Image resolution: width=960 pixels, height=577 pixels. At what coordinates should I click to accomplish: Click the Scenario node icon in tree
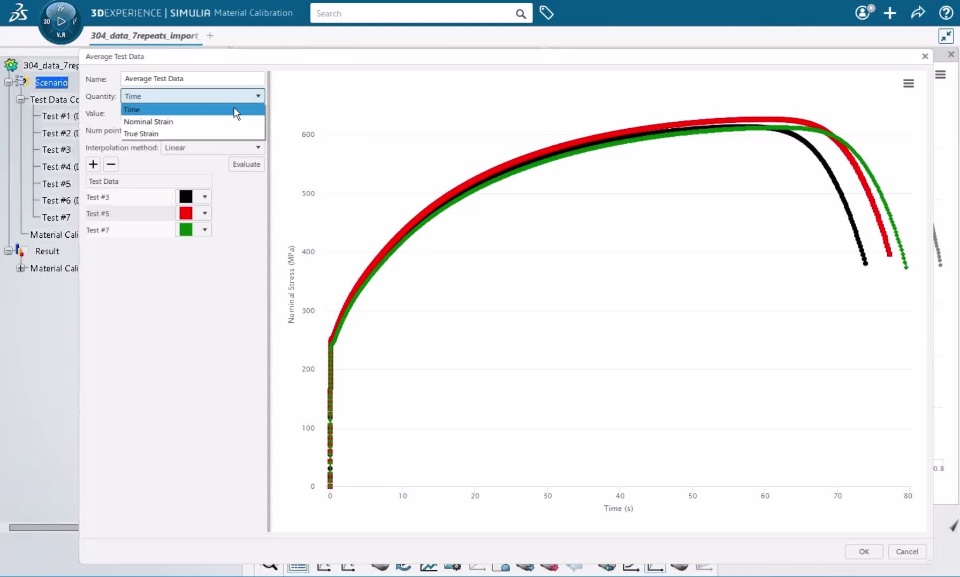(x=23, y=81)
